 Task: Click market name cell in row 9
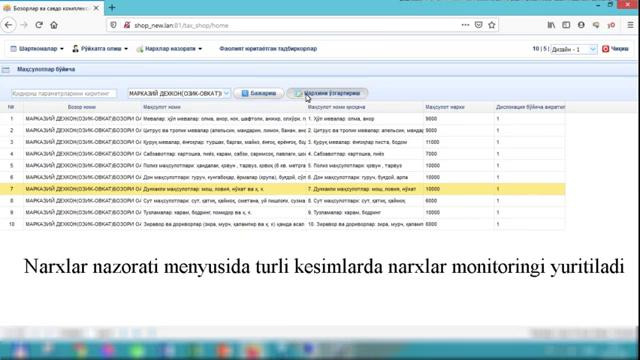(82, 213)
